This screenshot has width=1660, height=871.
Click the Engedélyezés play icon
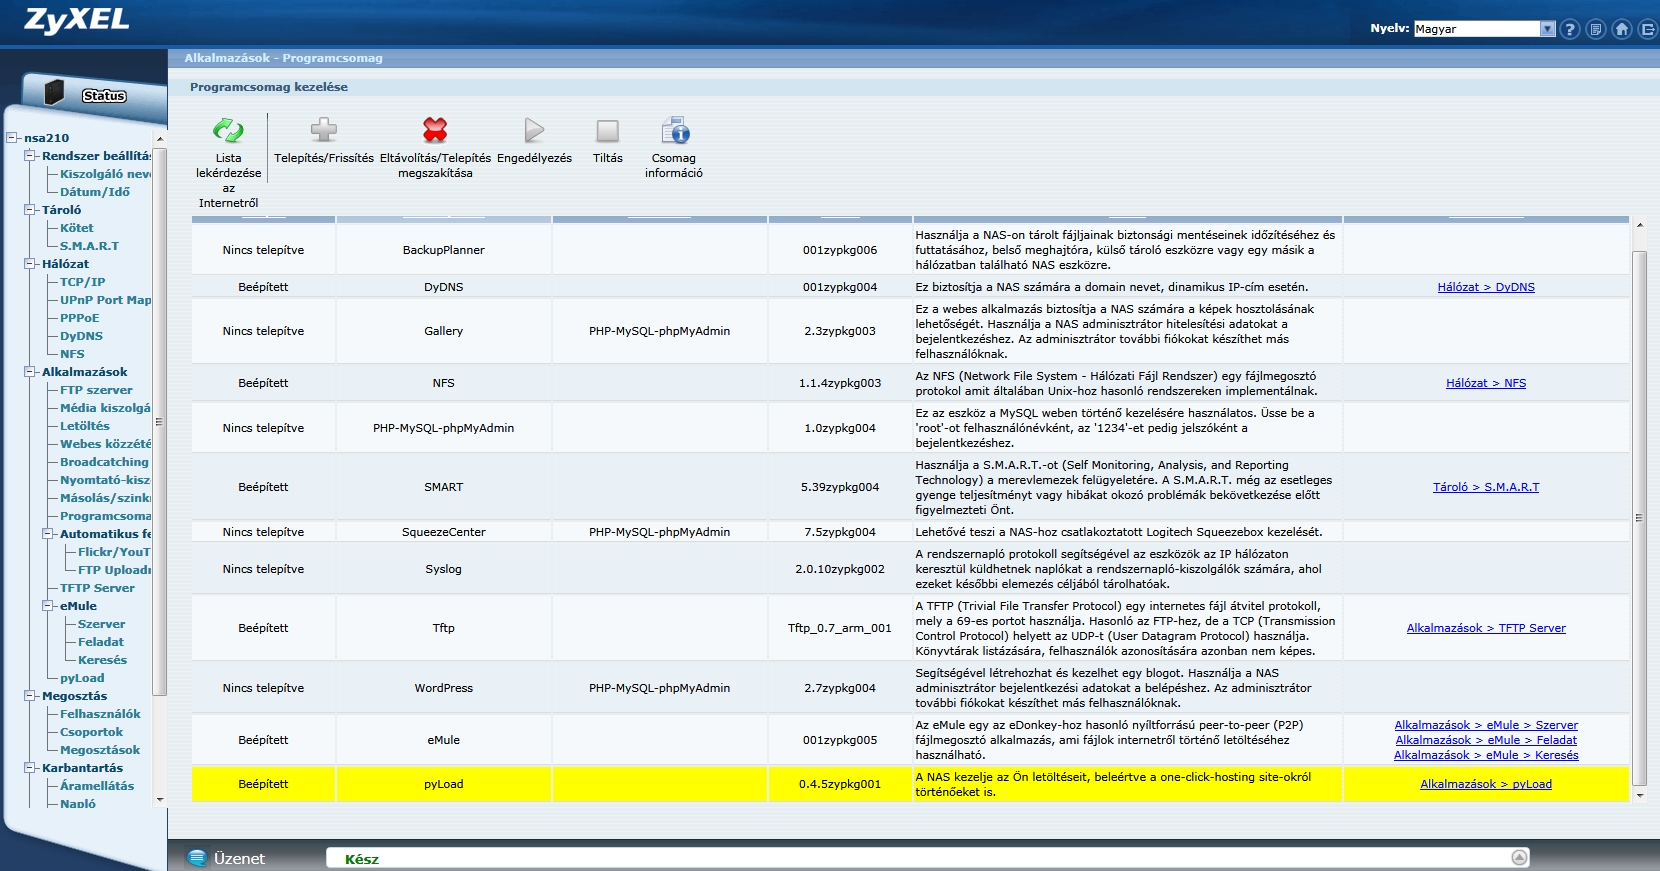(534, 130)
